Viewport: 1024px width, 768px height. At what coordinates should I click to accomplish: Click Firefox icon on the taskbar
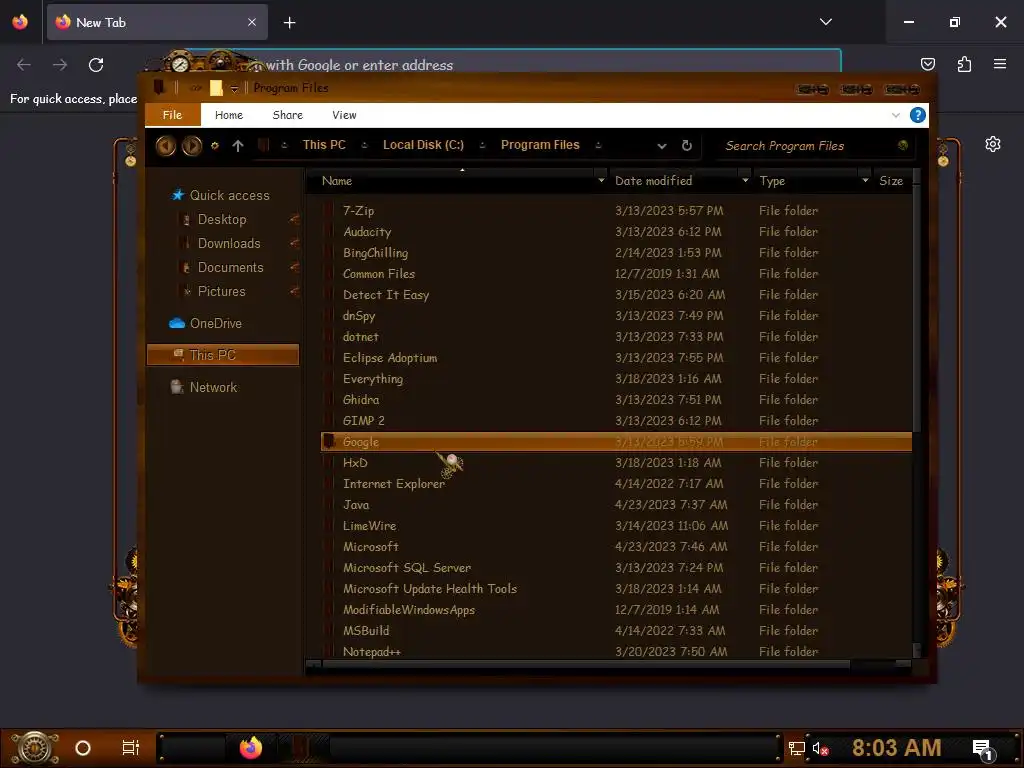point(251,748)
